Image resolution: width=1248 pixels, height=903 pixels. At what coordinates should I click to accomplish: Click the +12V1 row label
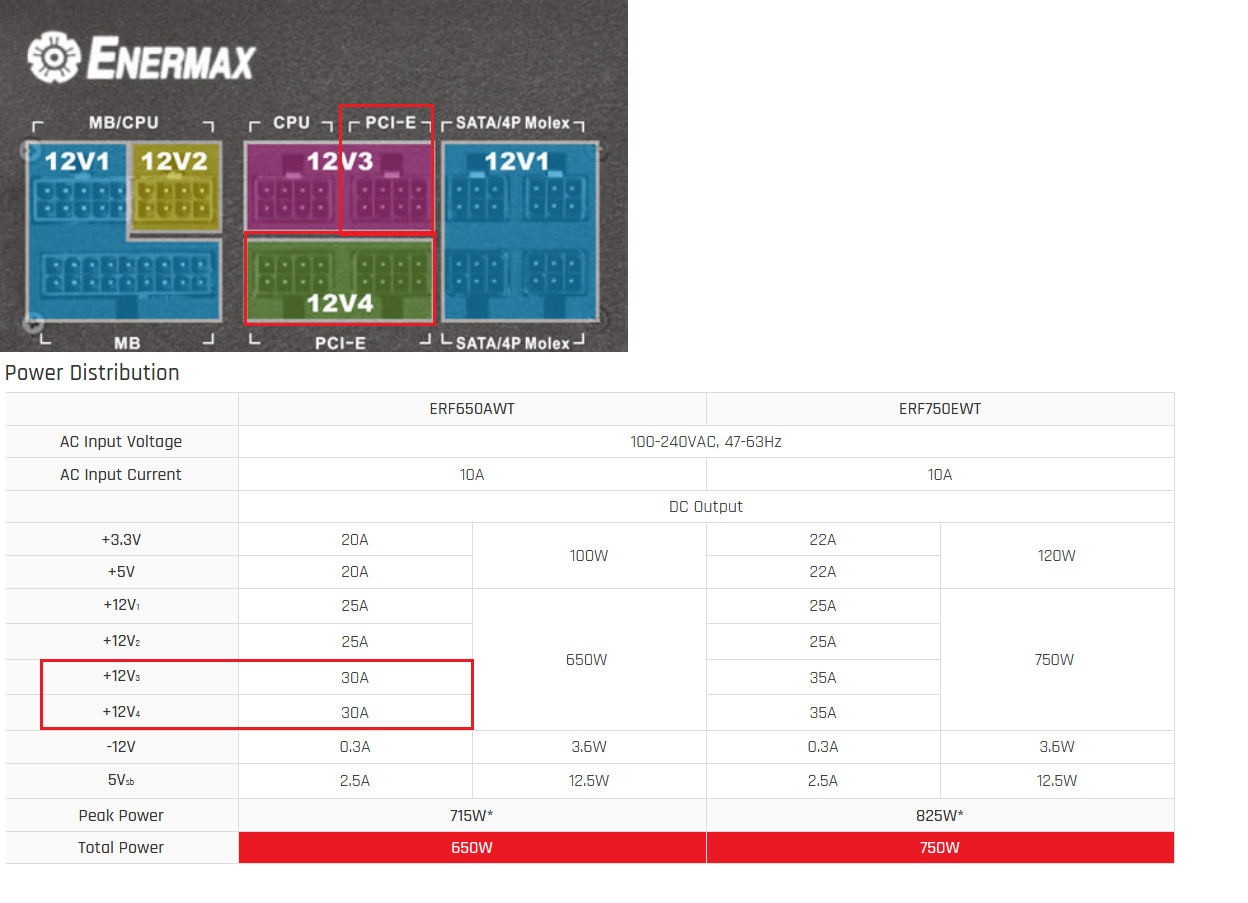[x=121, y=606]
